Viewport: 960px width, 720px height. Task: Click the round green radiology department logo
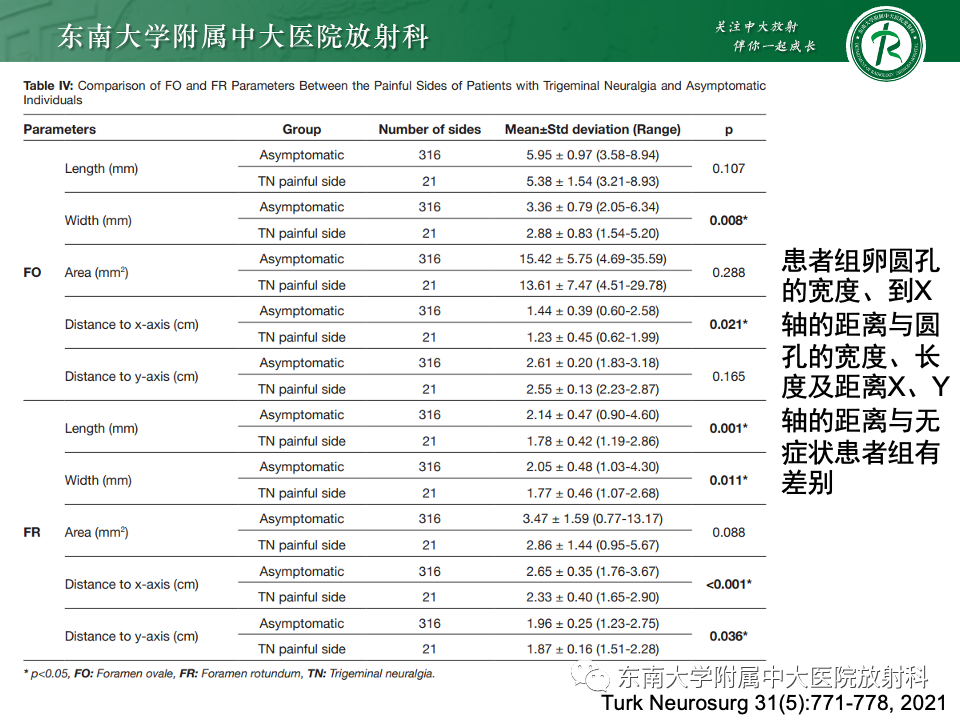click(x=885, y=44)
